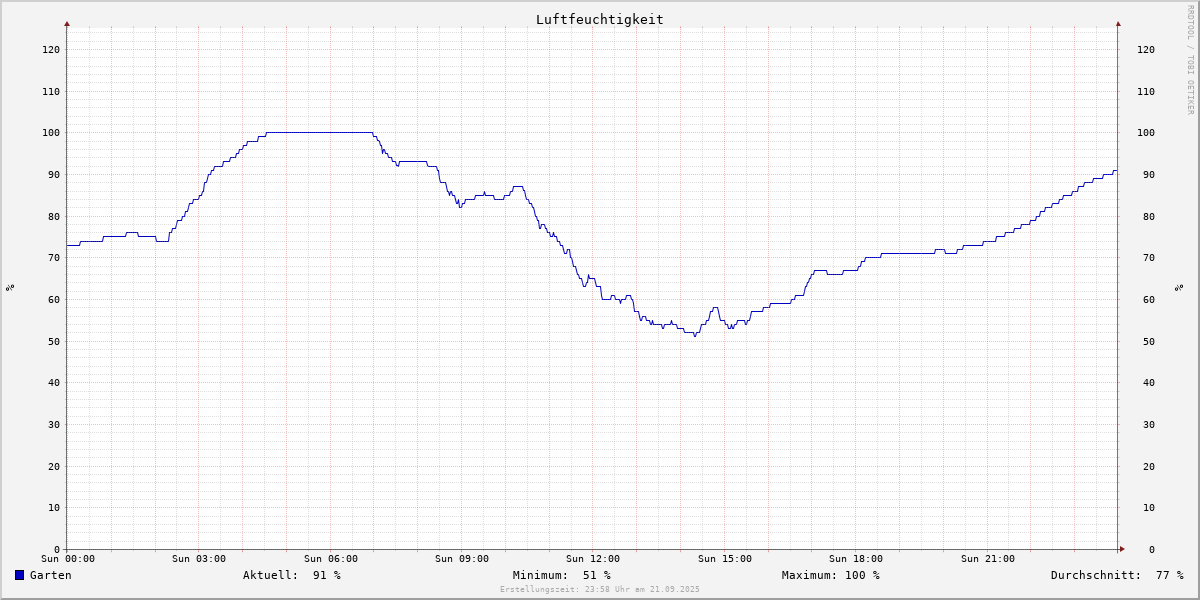Click the Sun 06:00 time axis label

click(331, 559)
